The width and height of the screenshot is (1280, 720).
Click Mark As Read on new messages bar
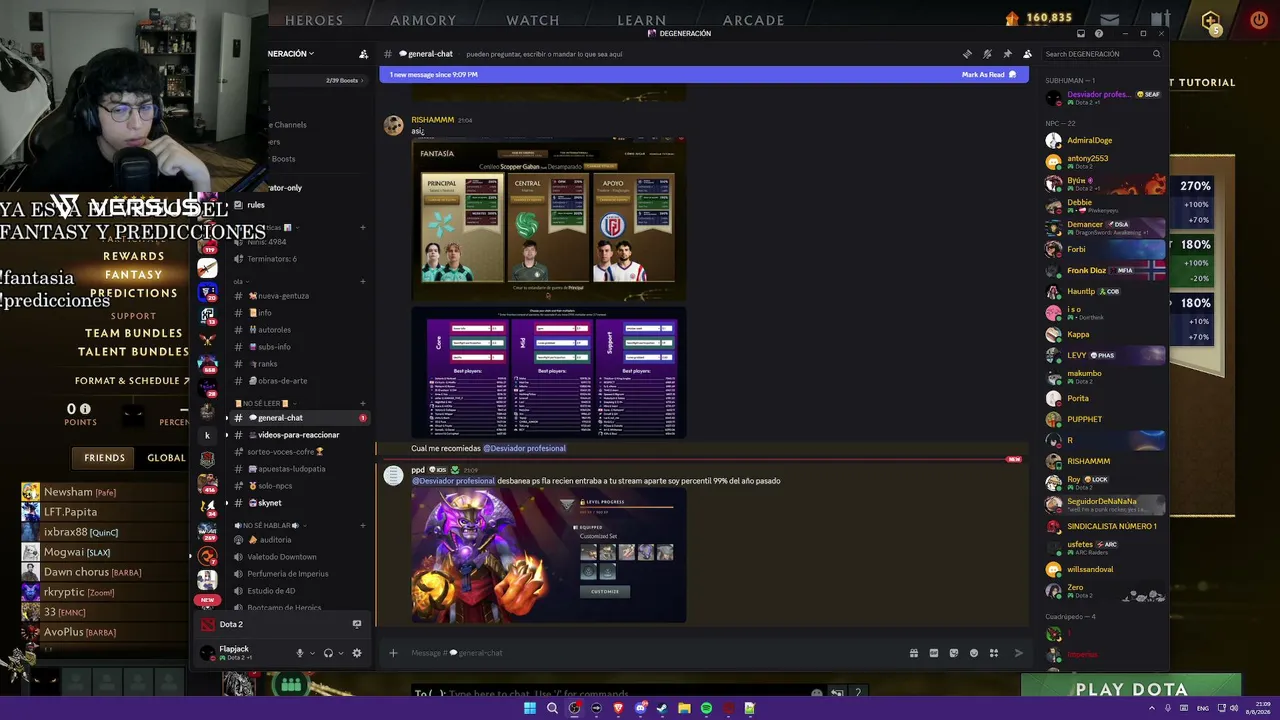point(989,75)
